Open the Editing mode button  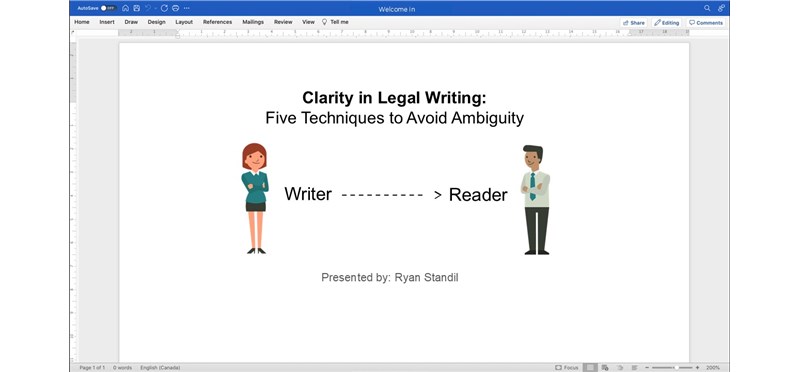coord(667,23)
